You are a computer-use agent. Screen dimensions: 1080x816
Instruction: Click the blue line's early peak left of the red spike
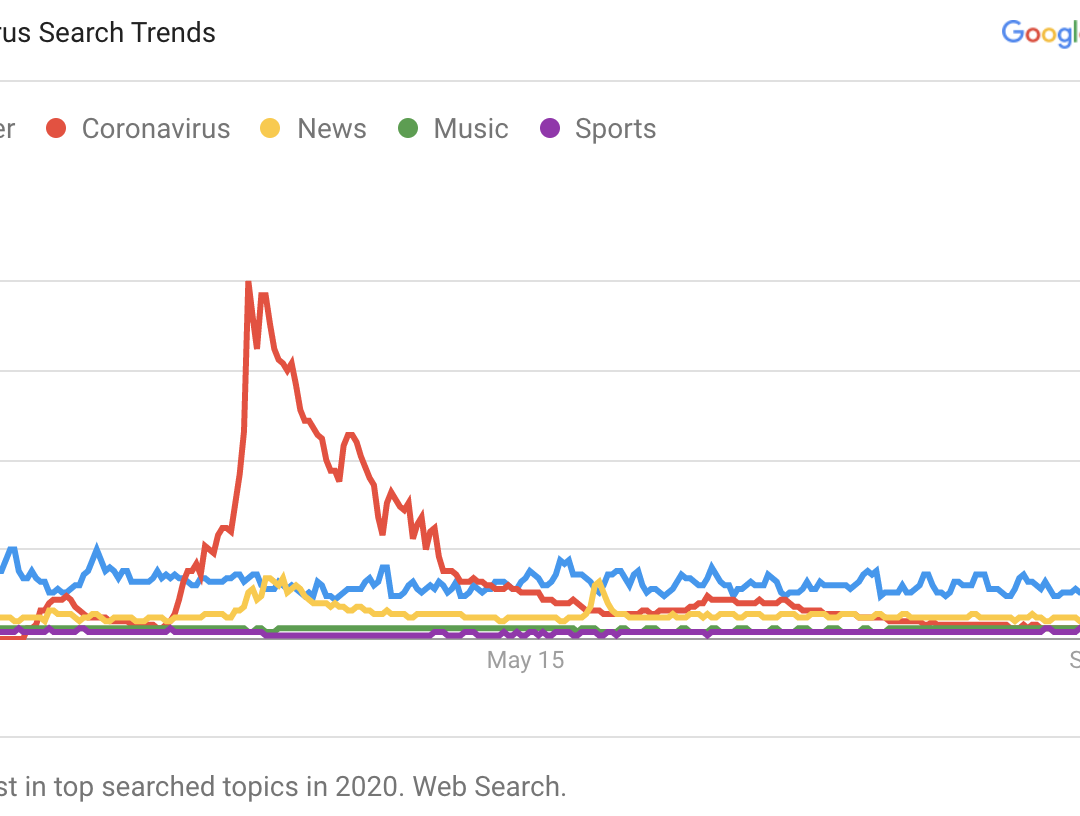97,549
